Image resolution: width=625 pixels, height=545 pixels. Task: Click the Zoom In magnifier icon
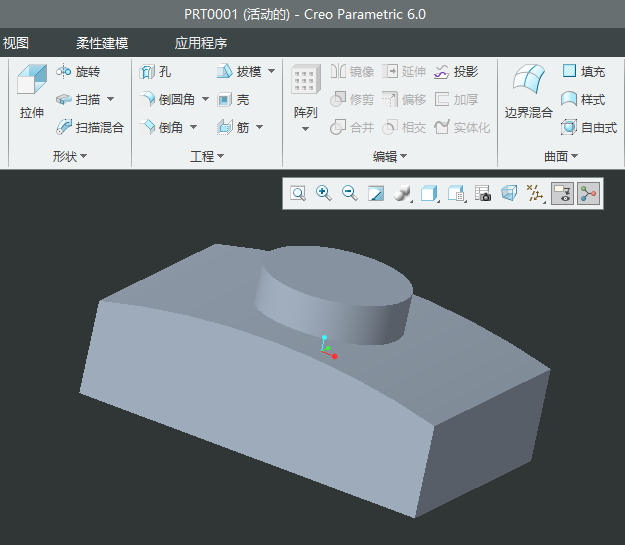coord(324,193)
